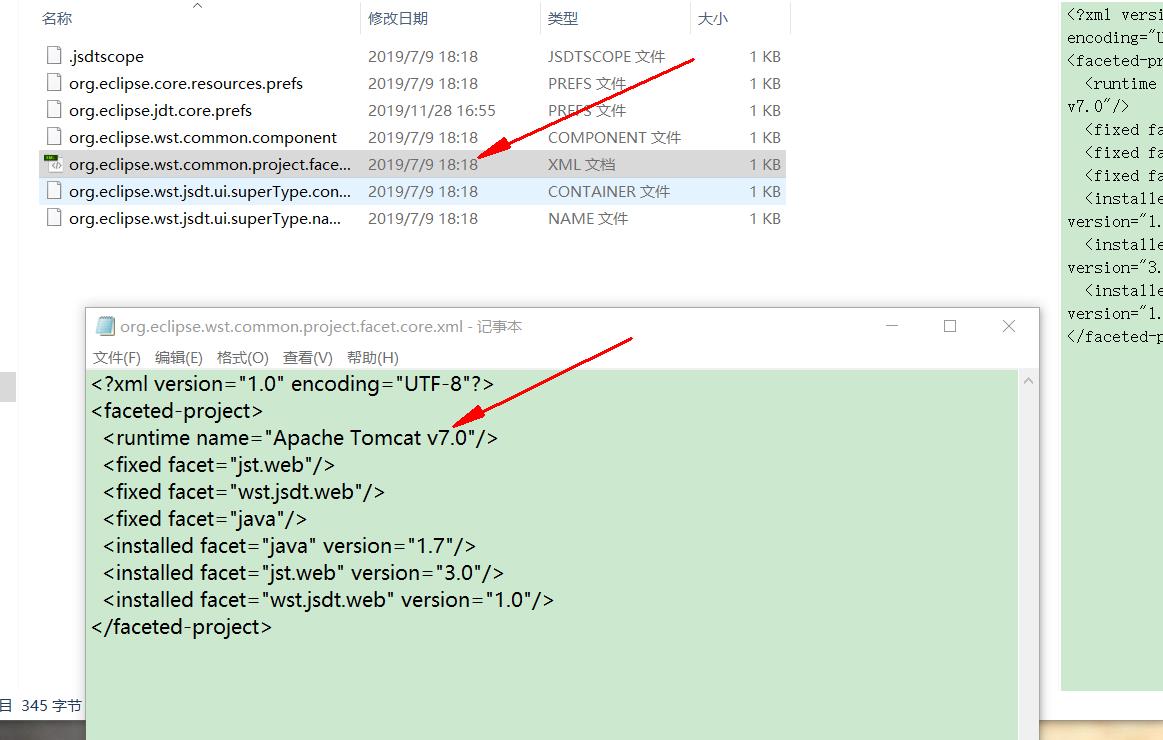Select org.eclipse.core.resources.prefs file name
The width and height of the screenshot is (1163, 740).
(x=186, y=84)
